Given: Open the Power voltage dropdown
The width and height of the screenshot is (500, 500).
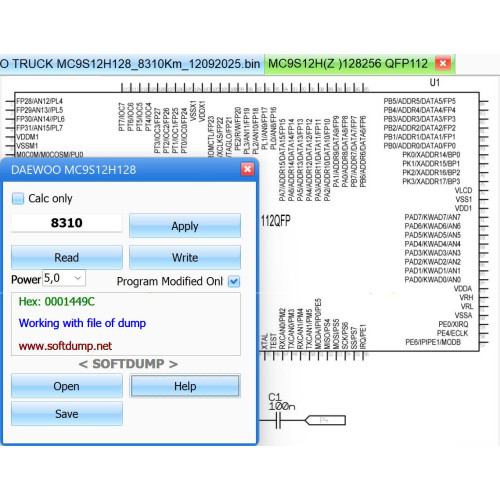Looking at the screenshot, I should click(64, 278).
